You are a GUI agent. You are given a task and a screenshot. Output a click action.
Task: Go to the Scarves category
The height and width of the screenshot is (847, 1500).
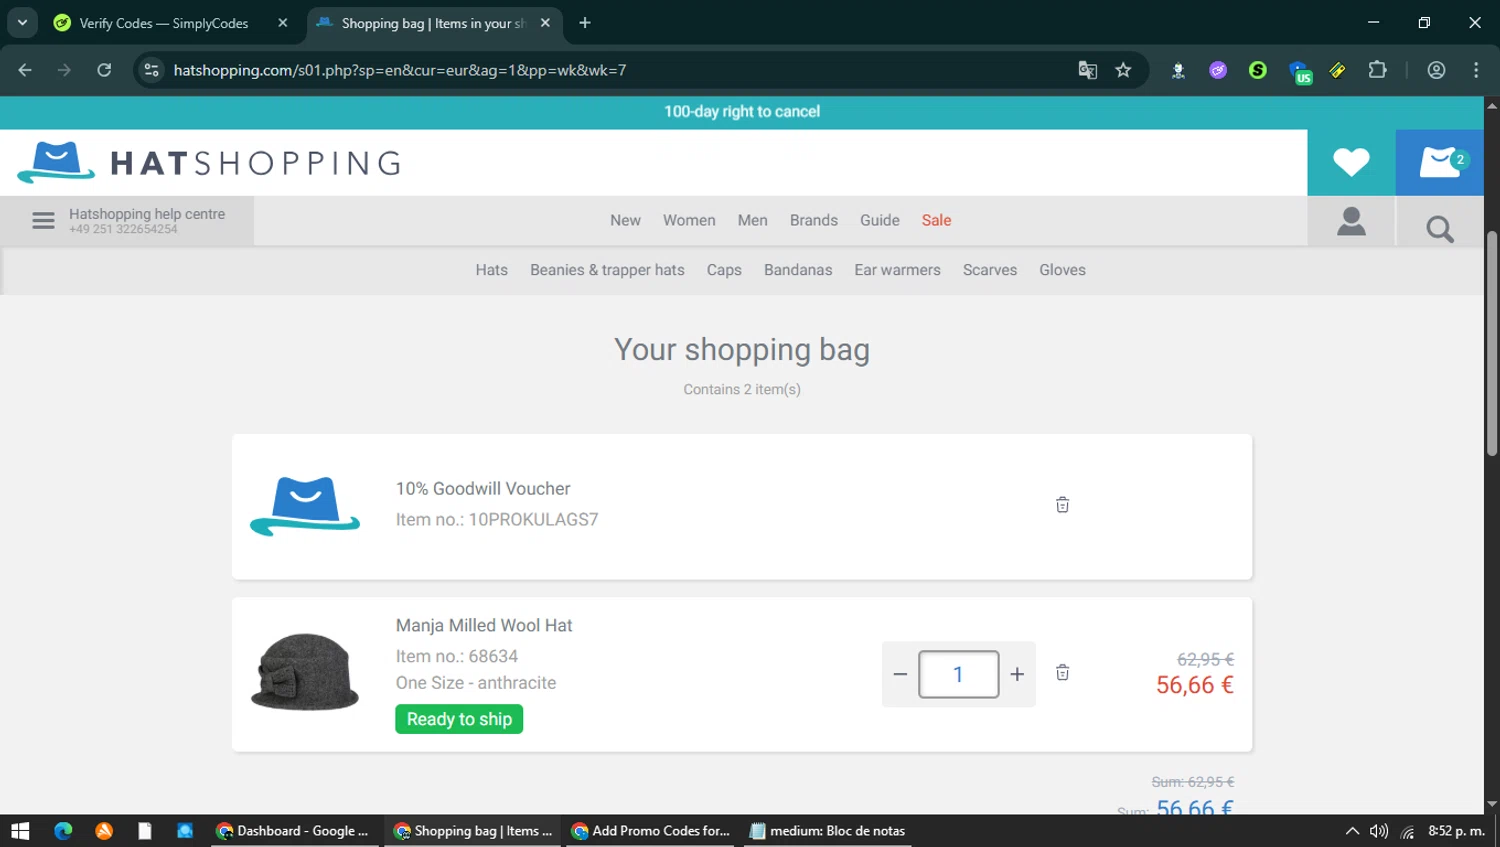[x=990, y=270]
